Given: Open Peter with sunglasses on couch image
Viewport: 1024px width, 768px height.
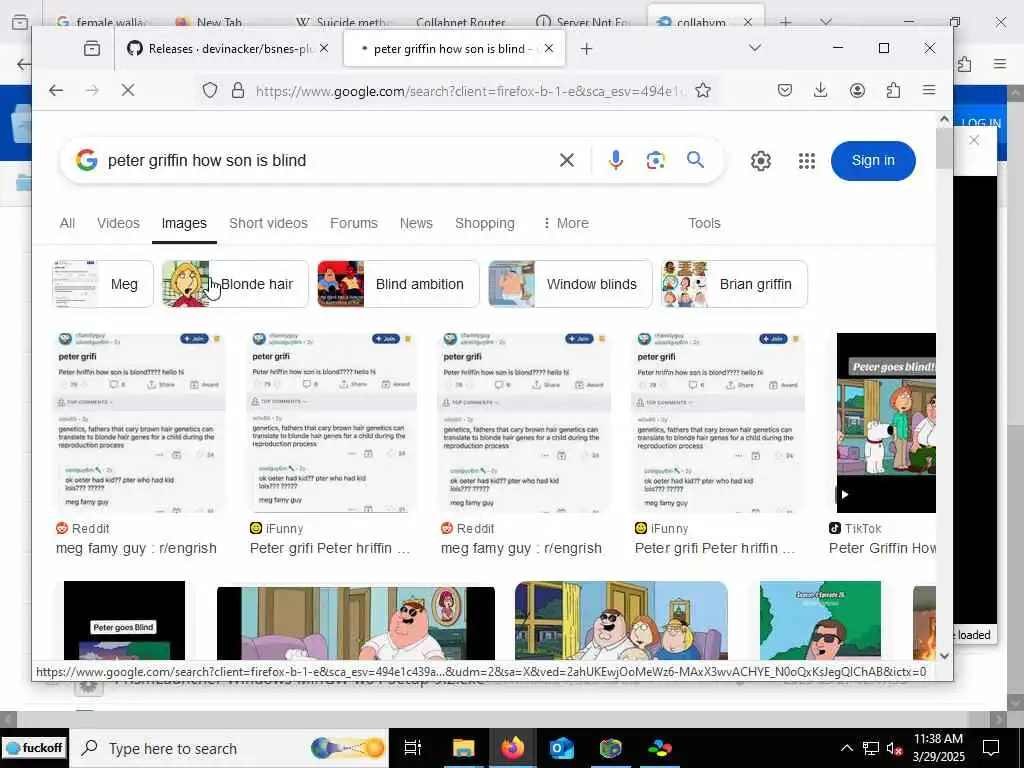Looking at the screenshot, I should [355, 623].
